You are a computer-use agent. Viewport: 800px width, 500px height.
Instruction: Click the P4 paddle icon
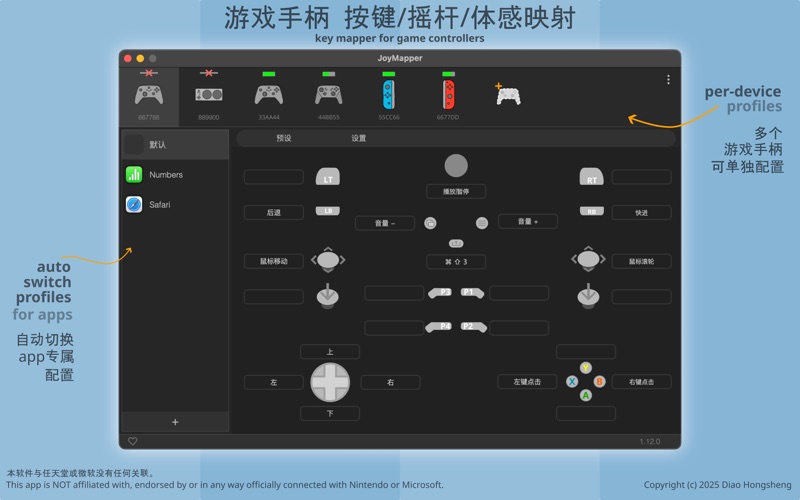tap(439, 327)
